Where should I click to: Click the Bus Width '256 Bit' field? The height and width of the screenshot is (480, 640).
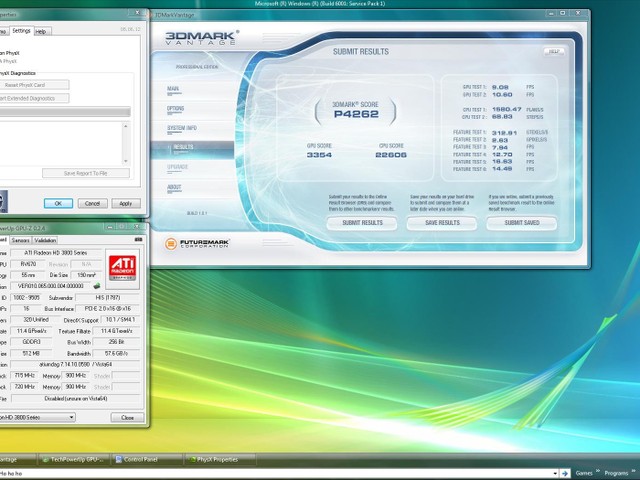[117, 342]
